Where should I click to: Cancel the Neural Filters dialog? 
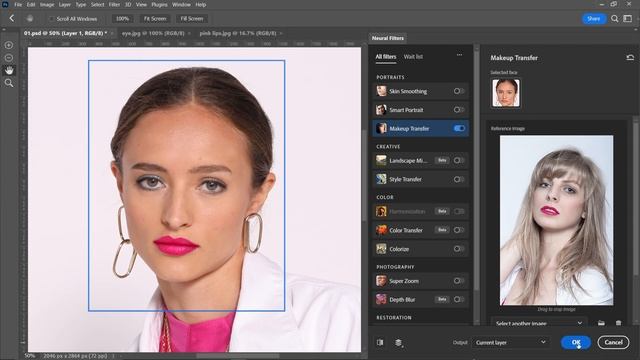click(x=613, y=342)
